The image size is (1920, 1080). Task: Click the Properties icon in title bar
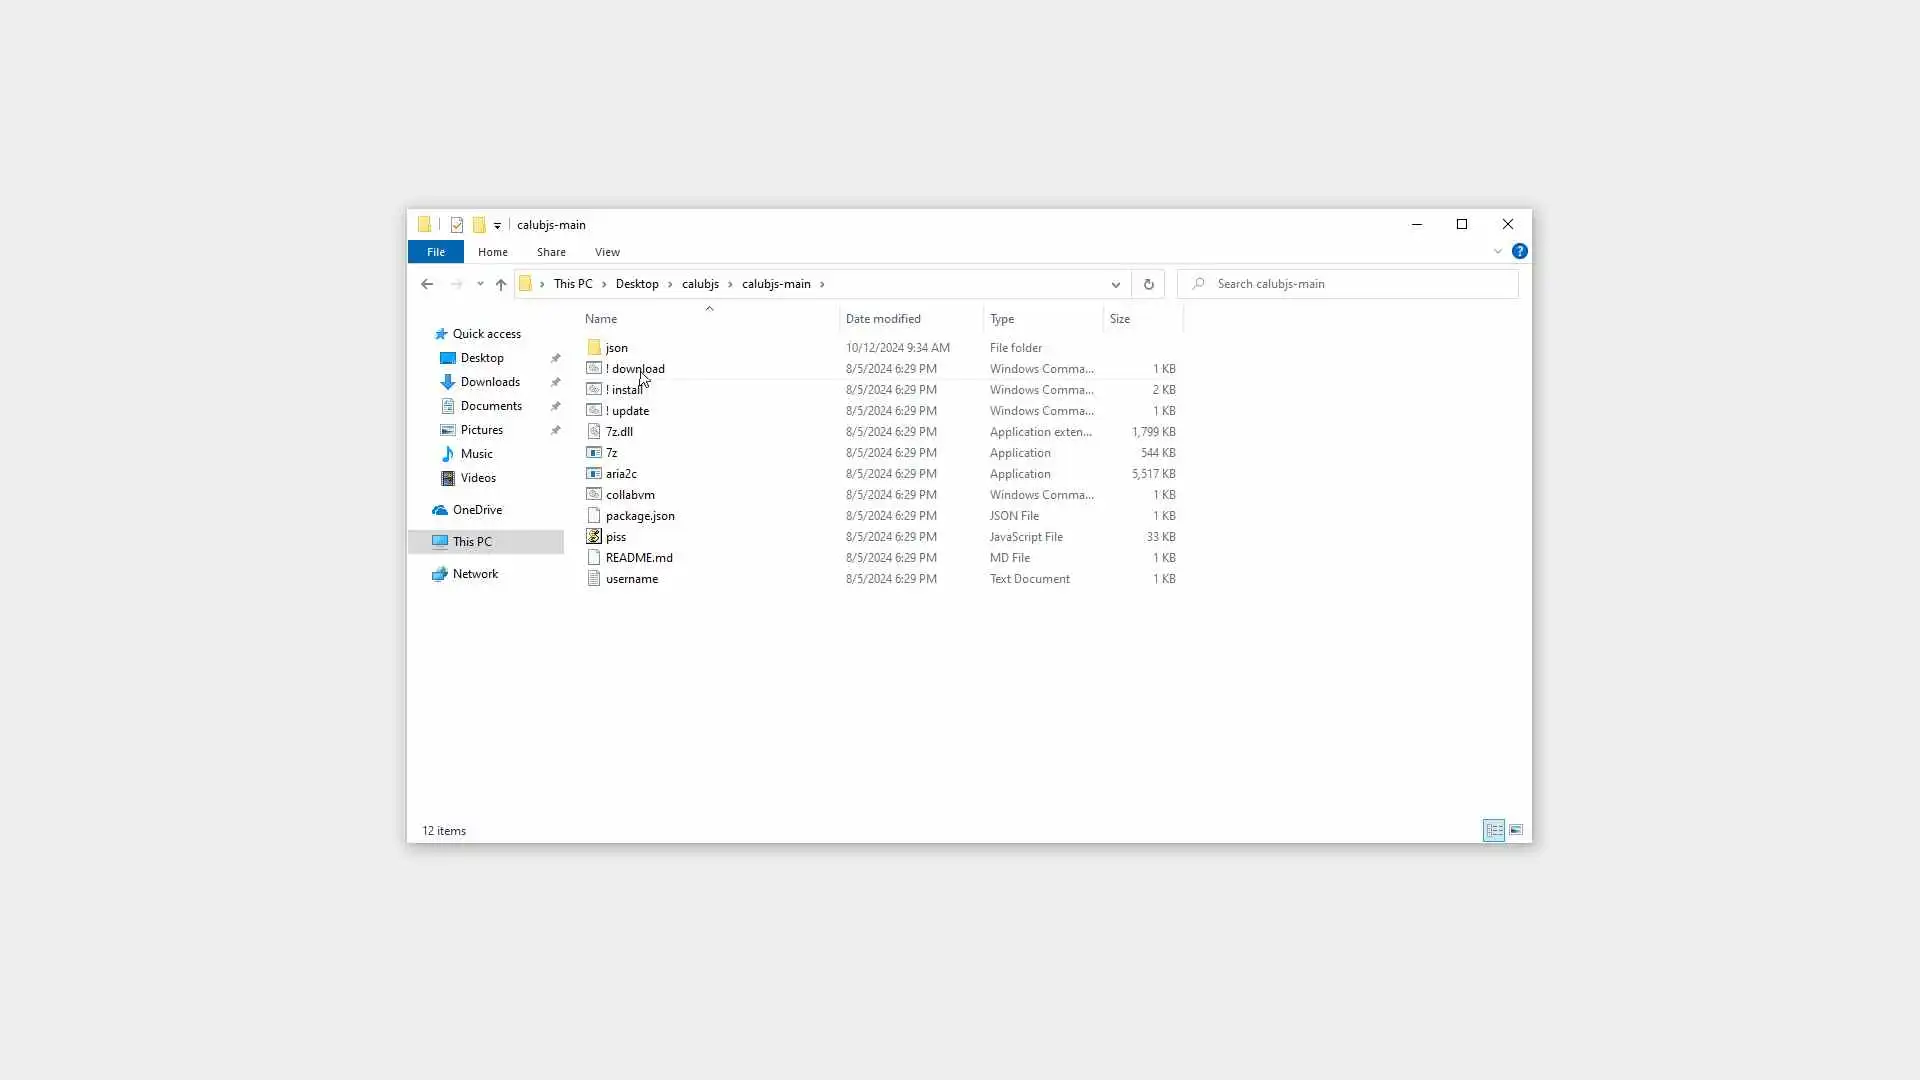(457, 225)
